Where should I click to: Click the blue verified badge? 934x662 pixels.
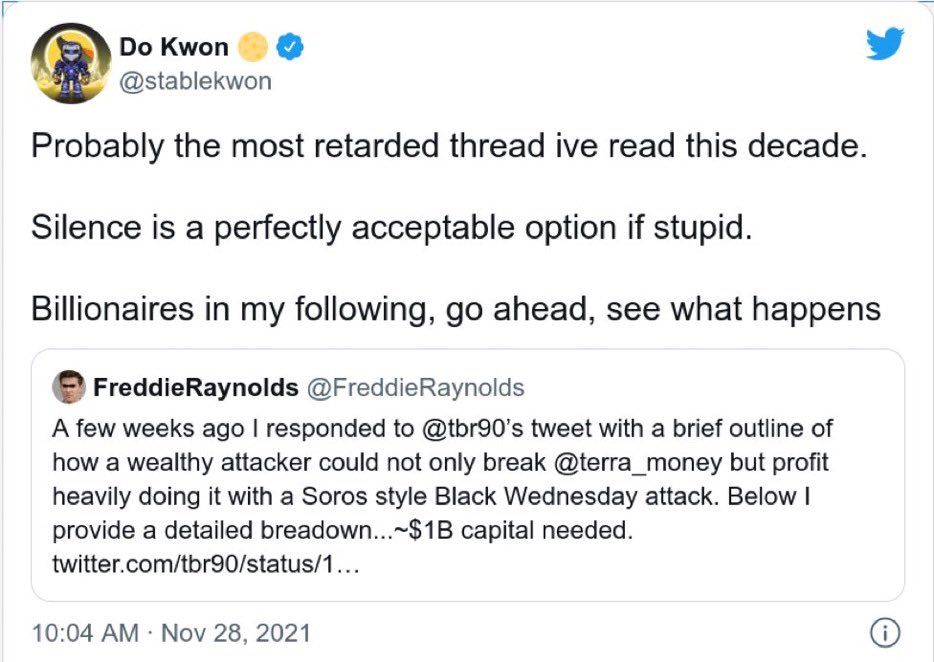coord(290,46)
